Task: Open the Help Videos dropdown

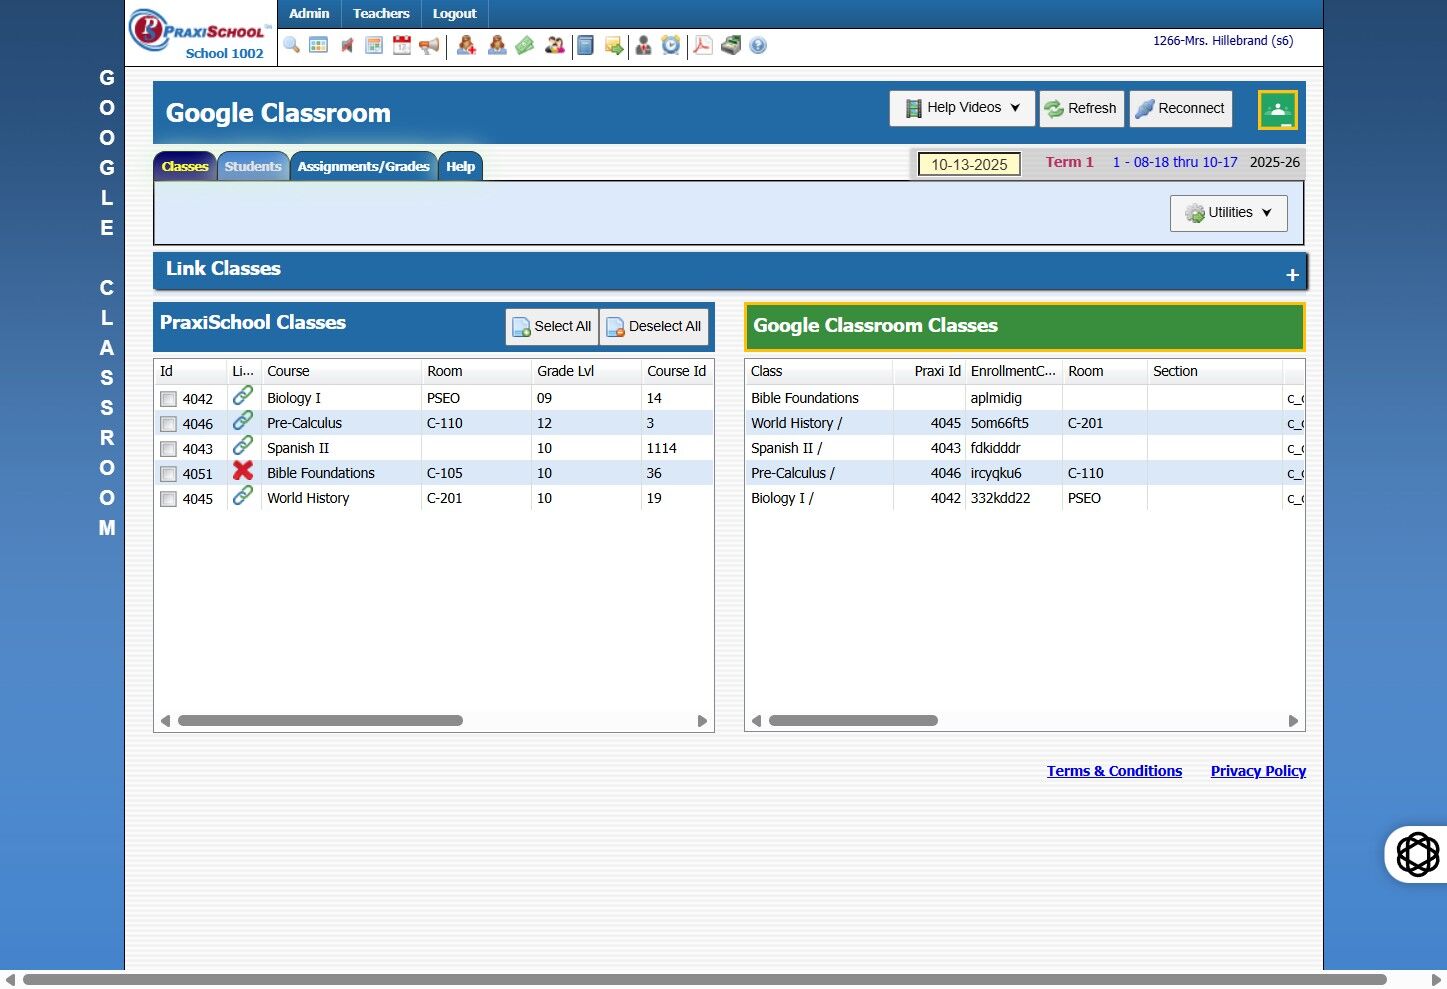Action: 962,108
